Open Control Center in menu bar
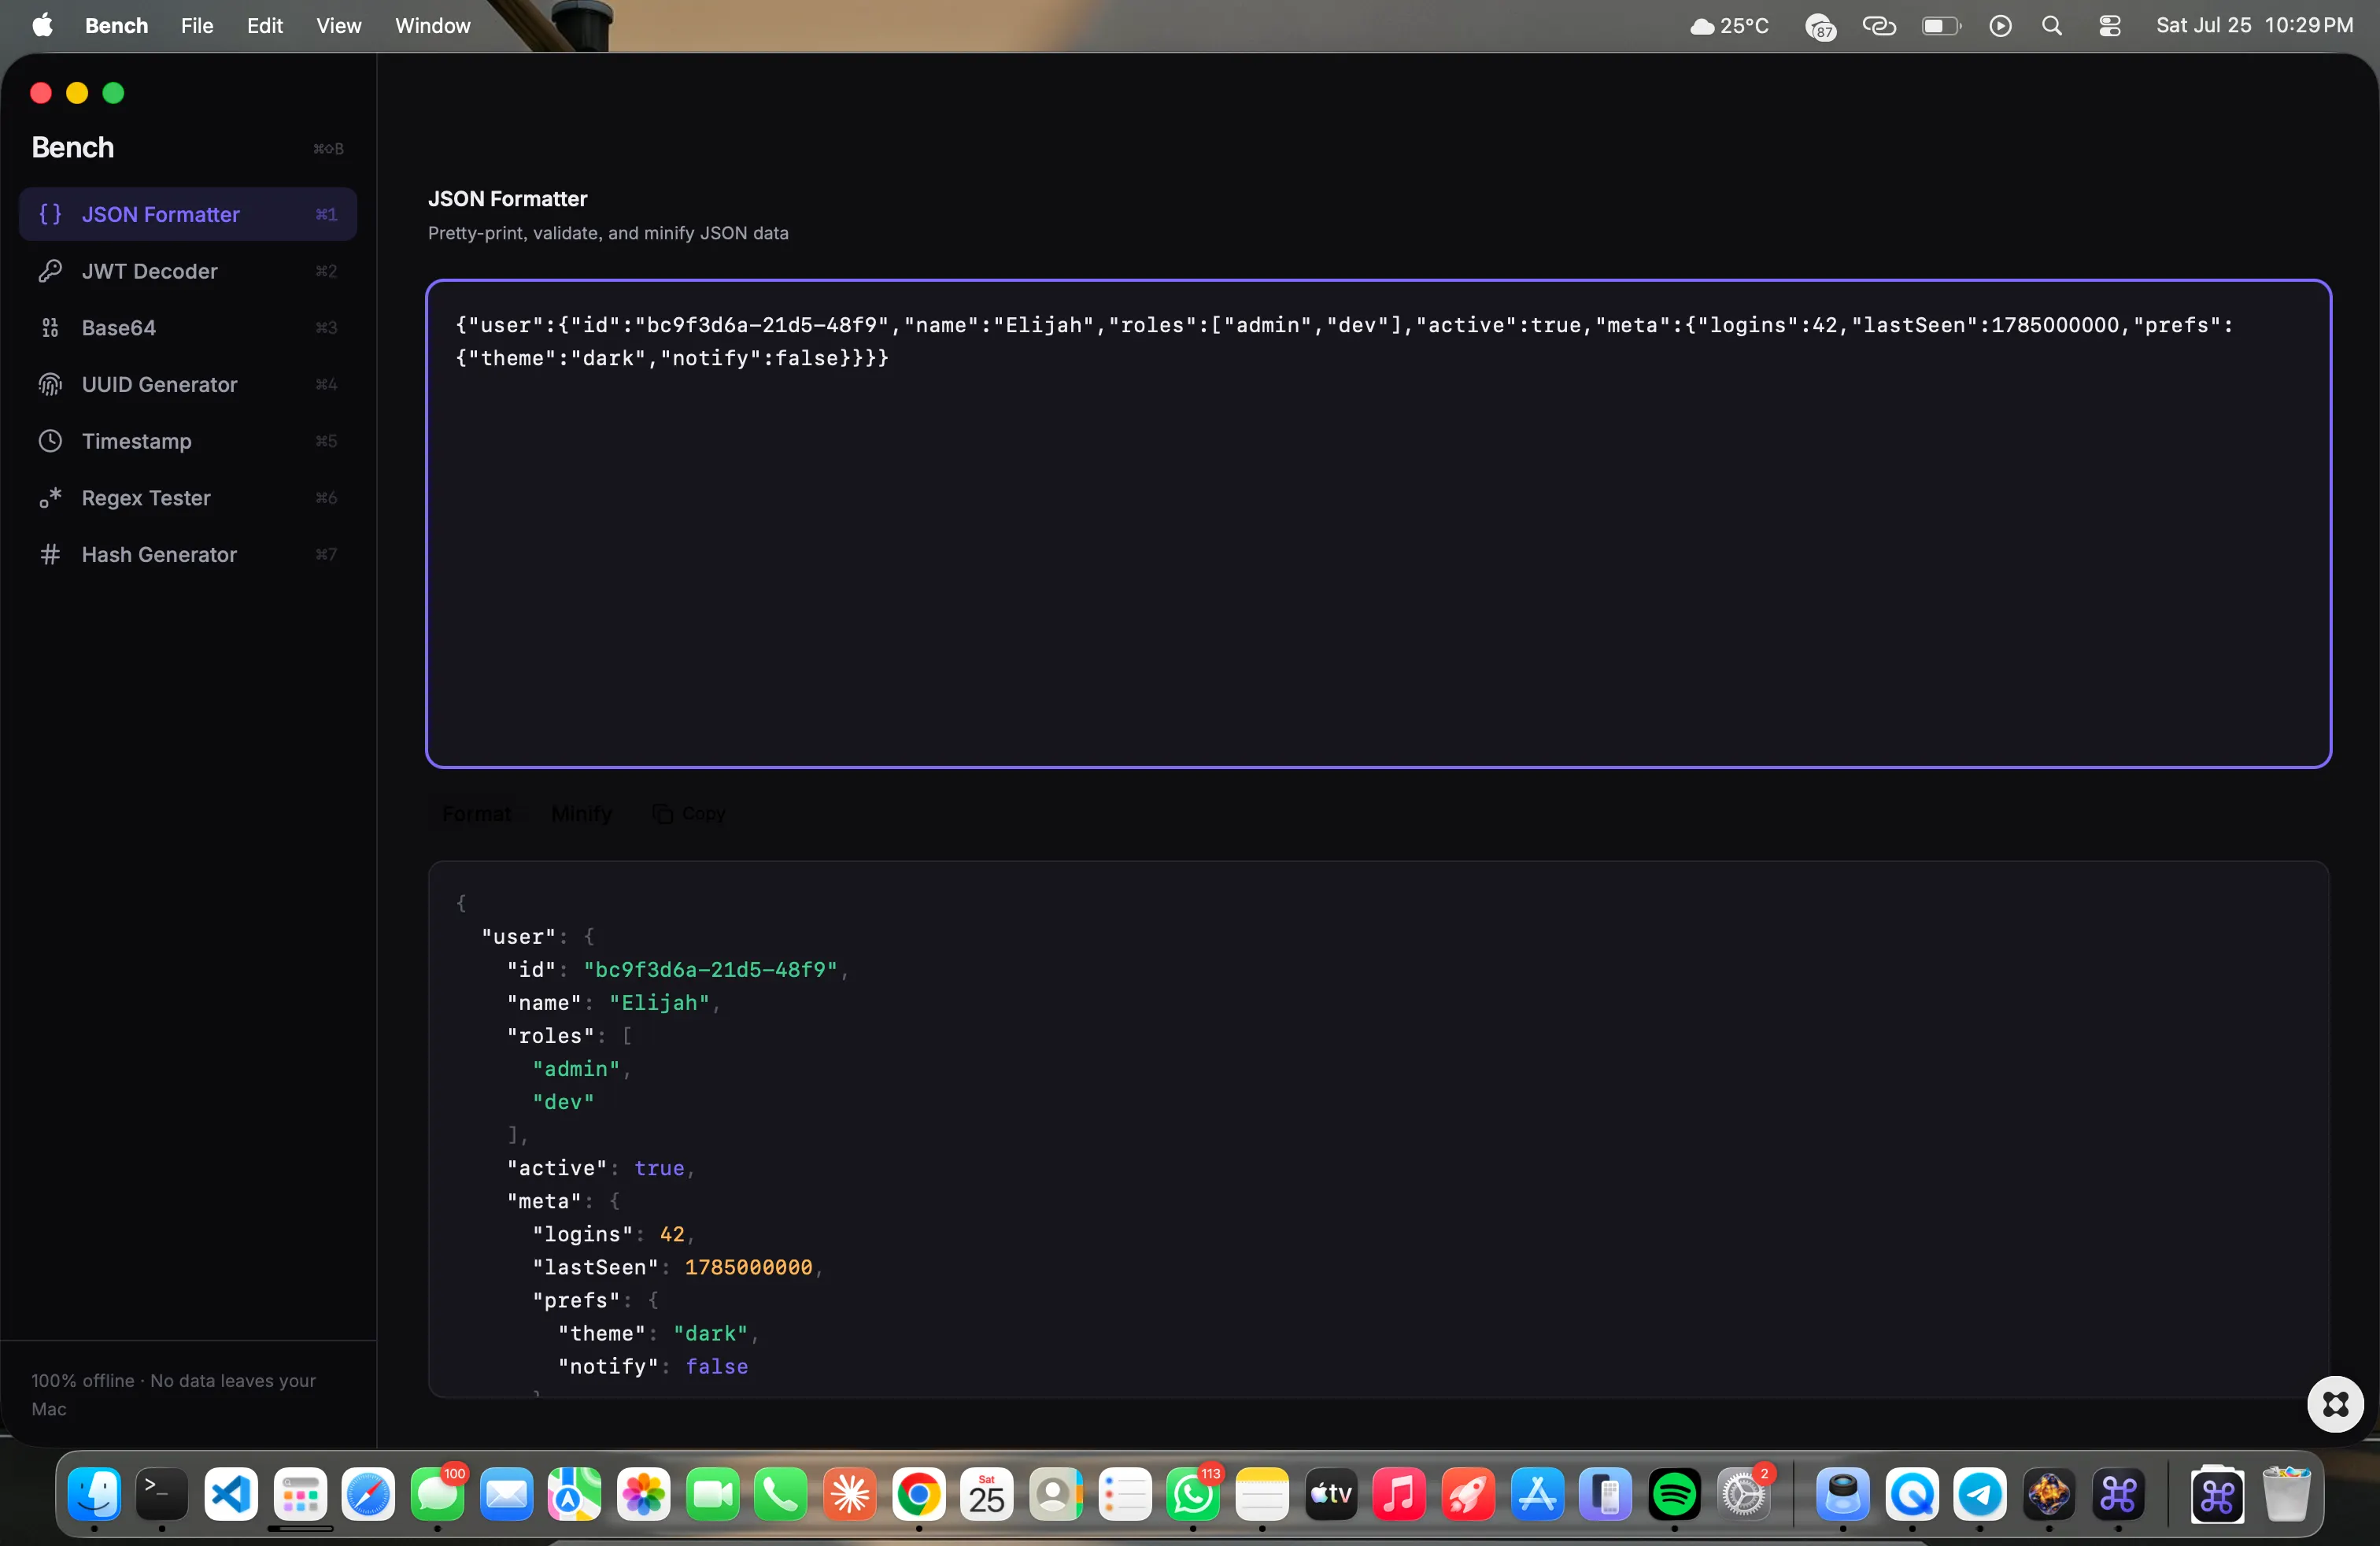 tap(2110, 26)
